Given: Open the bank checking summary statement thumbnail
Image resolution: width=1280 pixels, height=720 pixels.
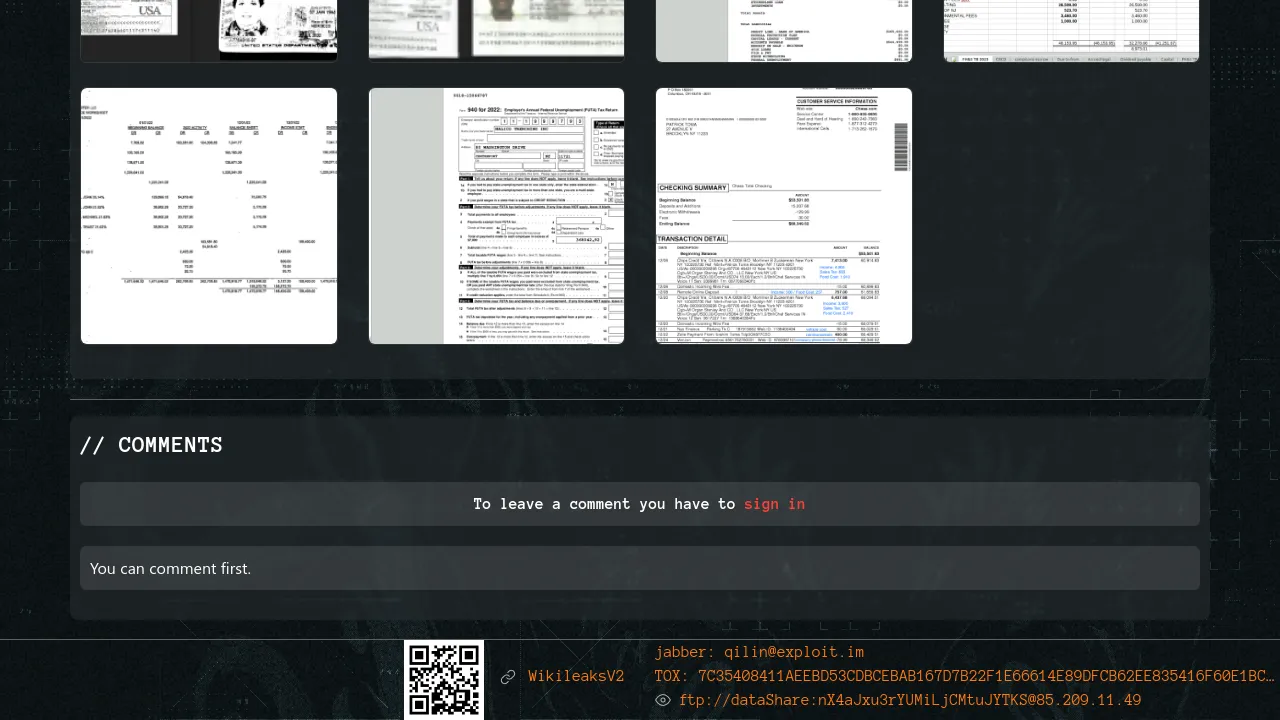Looking at the screenshot, I should 784,216.
